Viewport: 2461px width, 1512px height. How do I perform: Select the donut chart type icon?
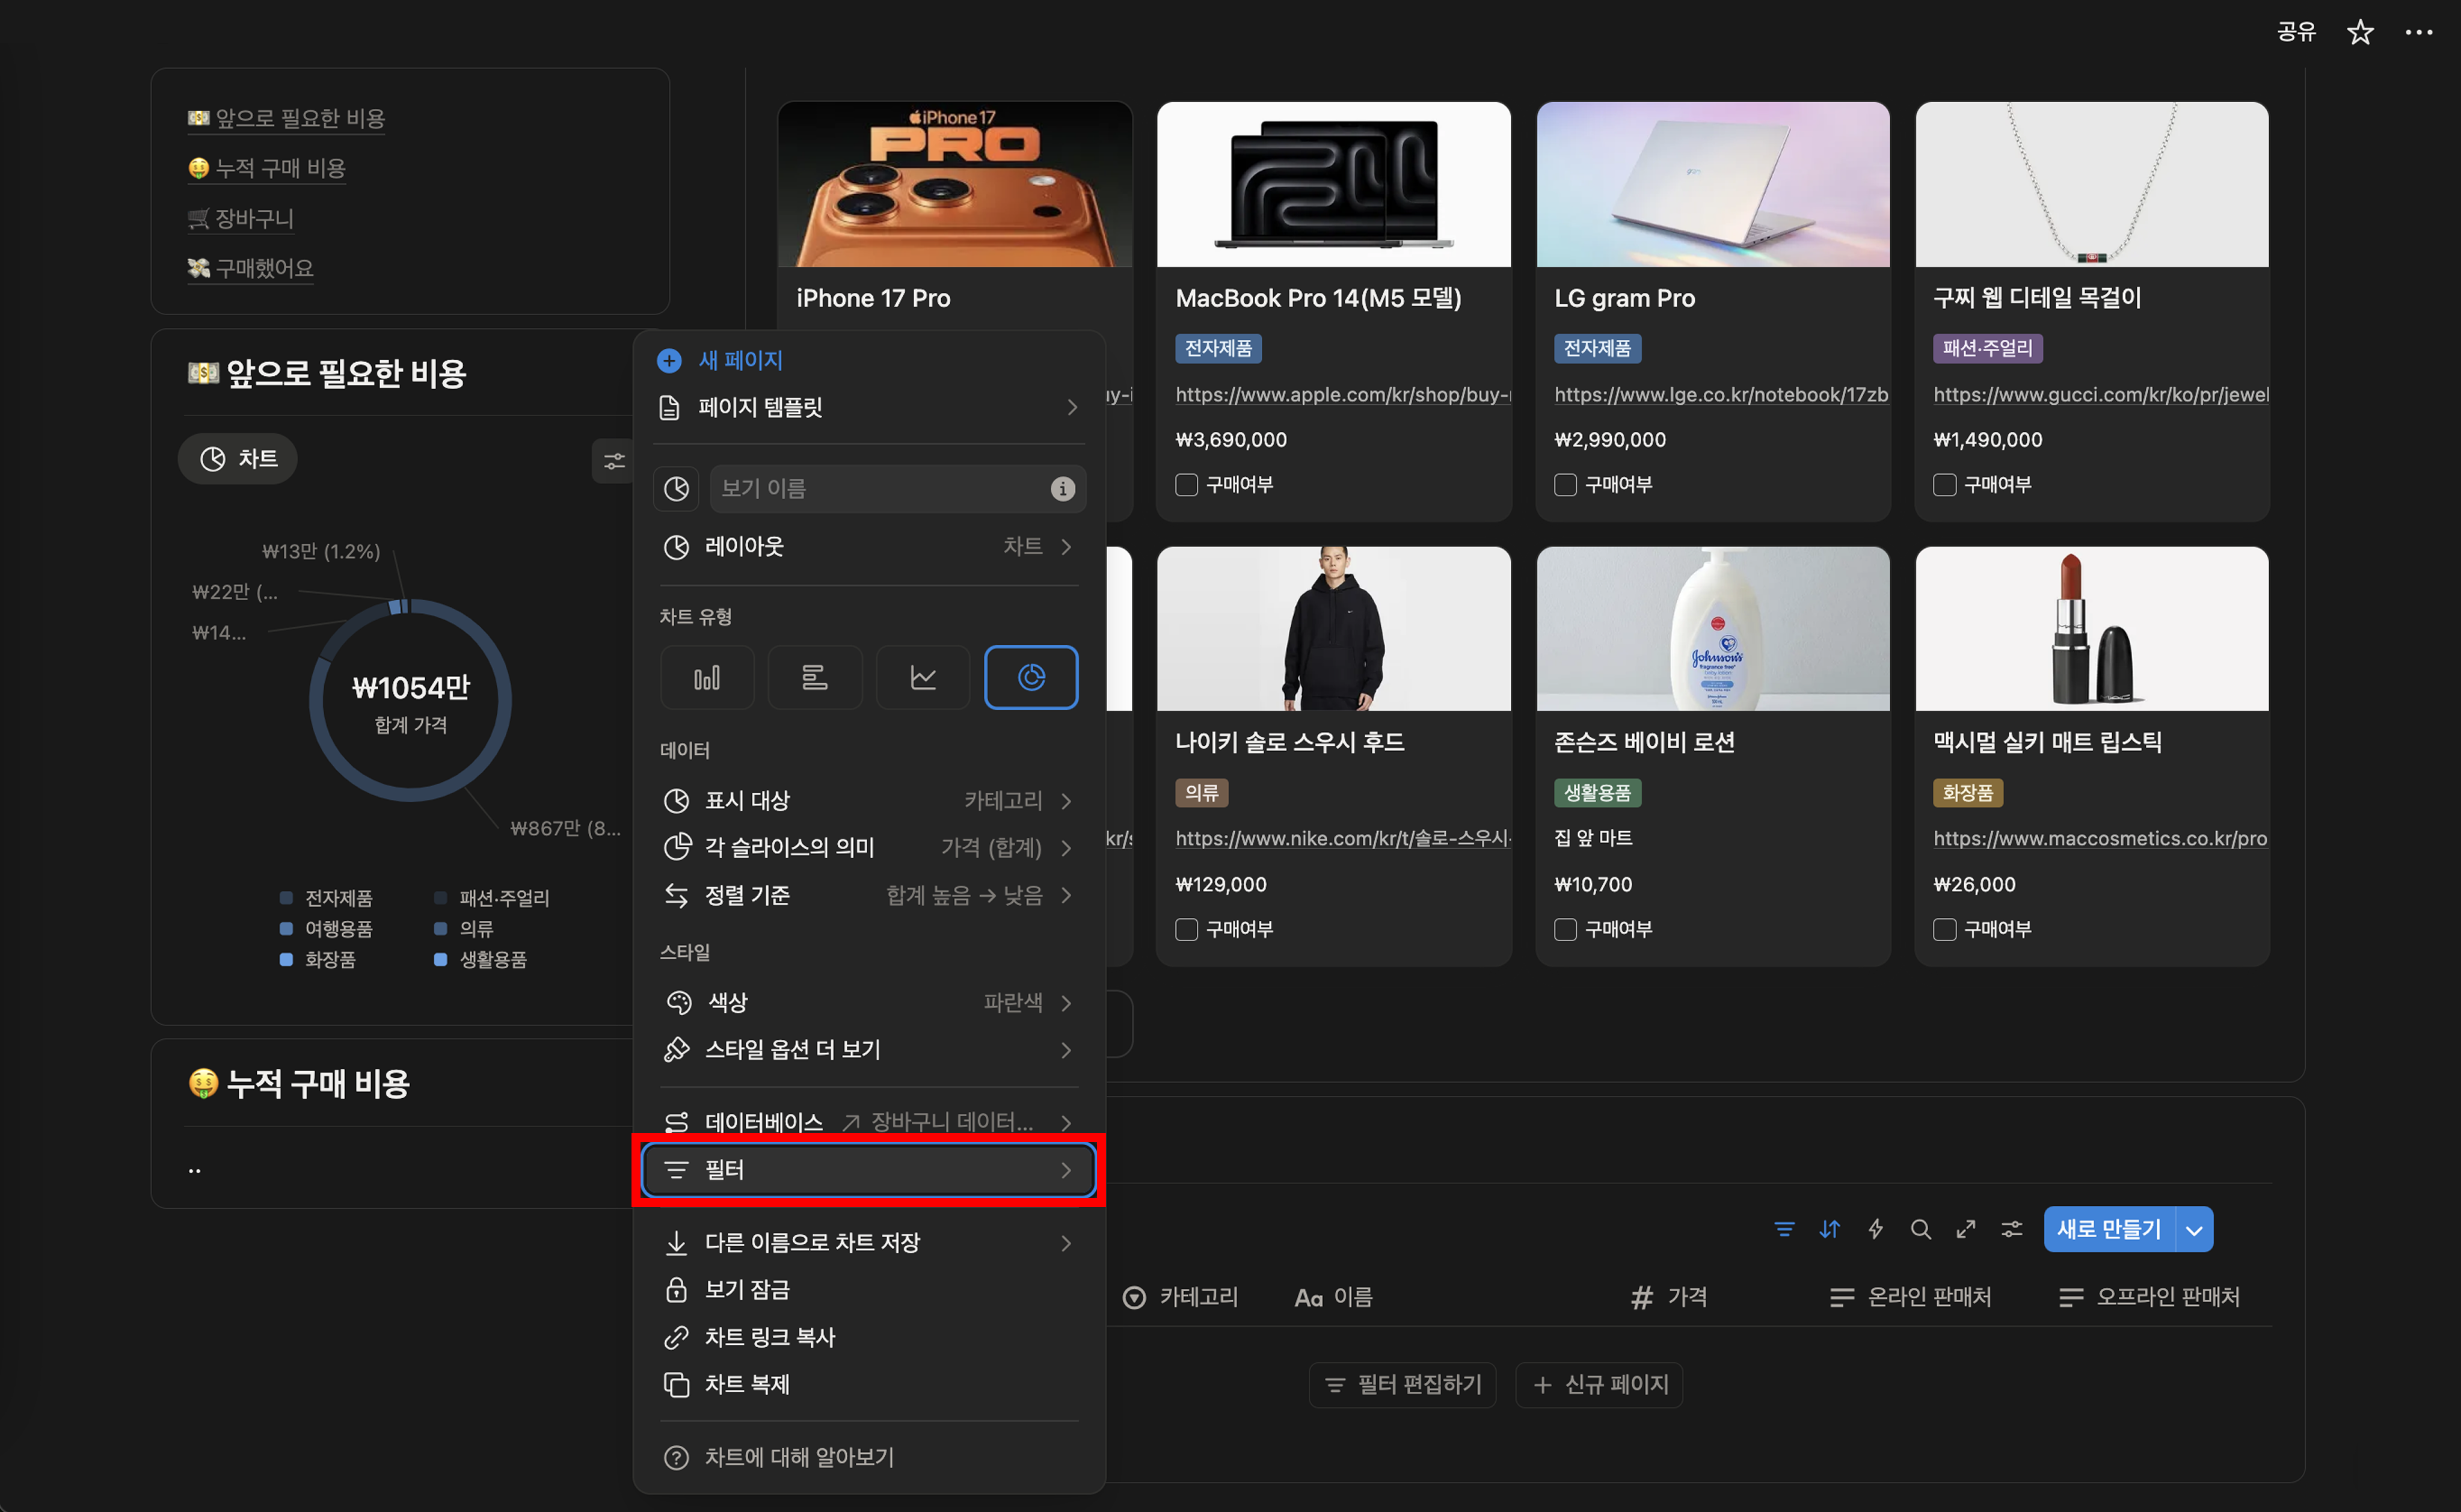pyautogui.click(x=1030, y=678)
